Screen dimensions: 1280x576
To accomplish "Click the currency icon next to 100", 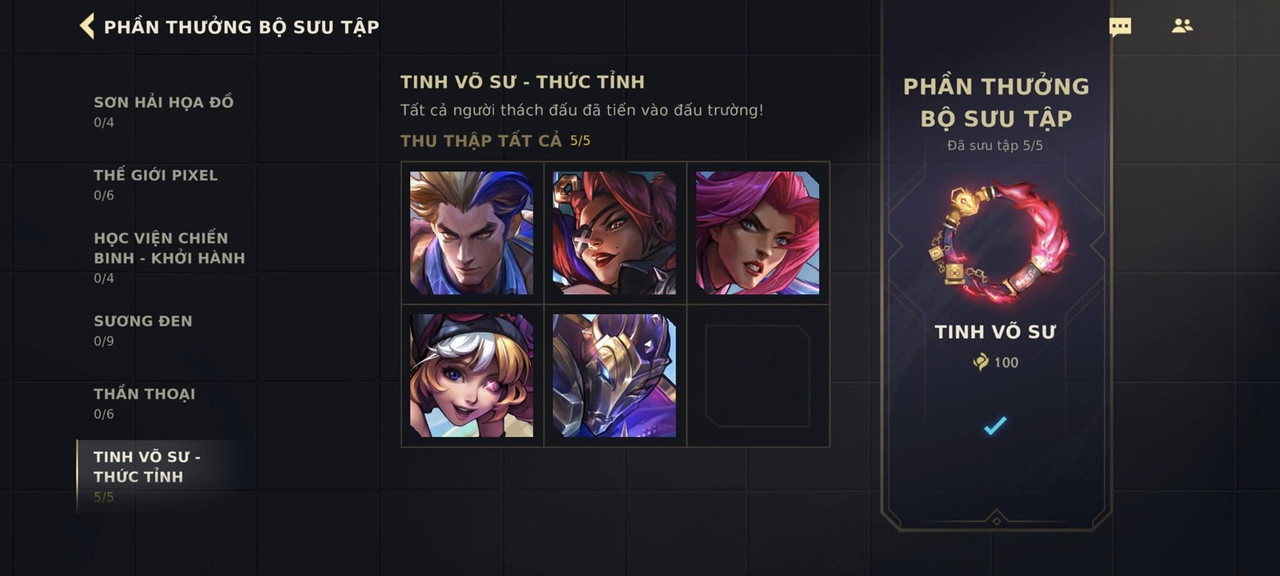I will (x=981, y=362).
